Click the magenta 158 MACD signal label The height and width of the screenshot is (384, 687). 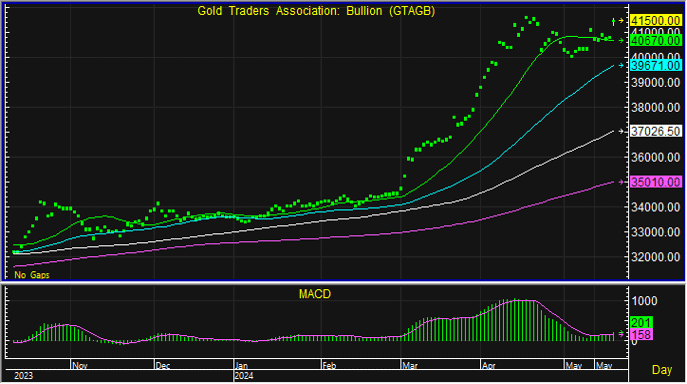pos(641,334)
